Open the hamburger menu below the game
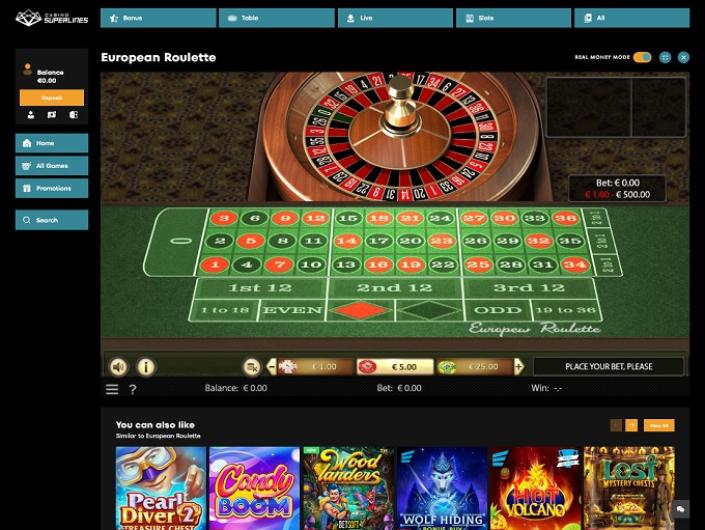Image resolution: width=705 pixels, height=530 pixels. 112,389
